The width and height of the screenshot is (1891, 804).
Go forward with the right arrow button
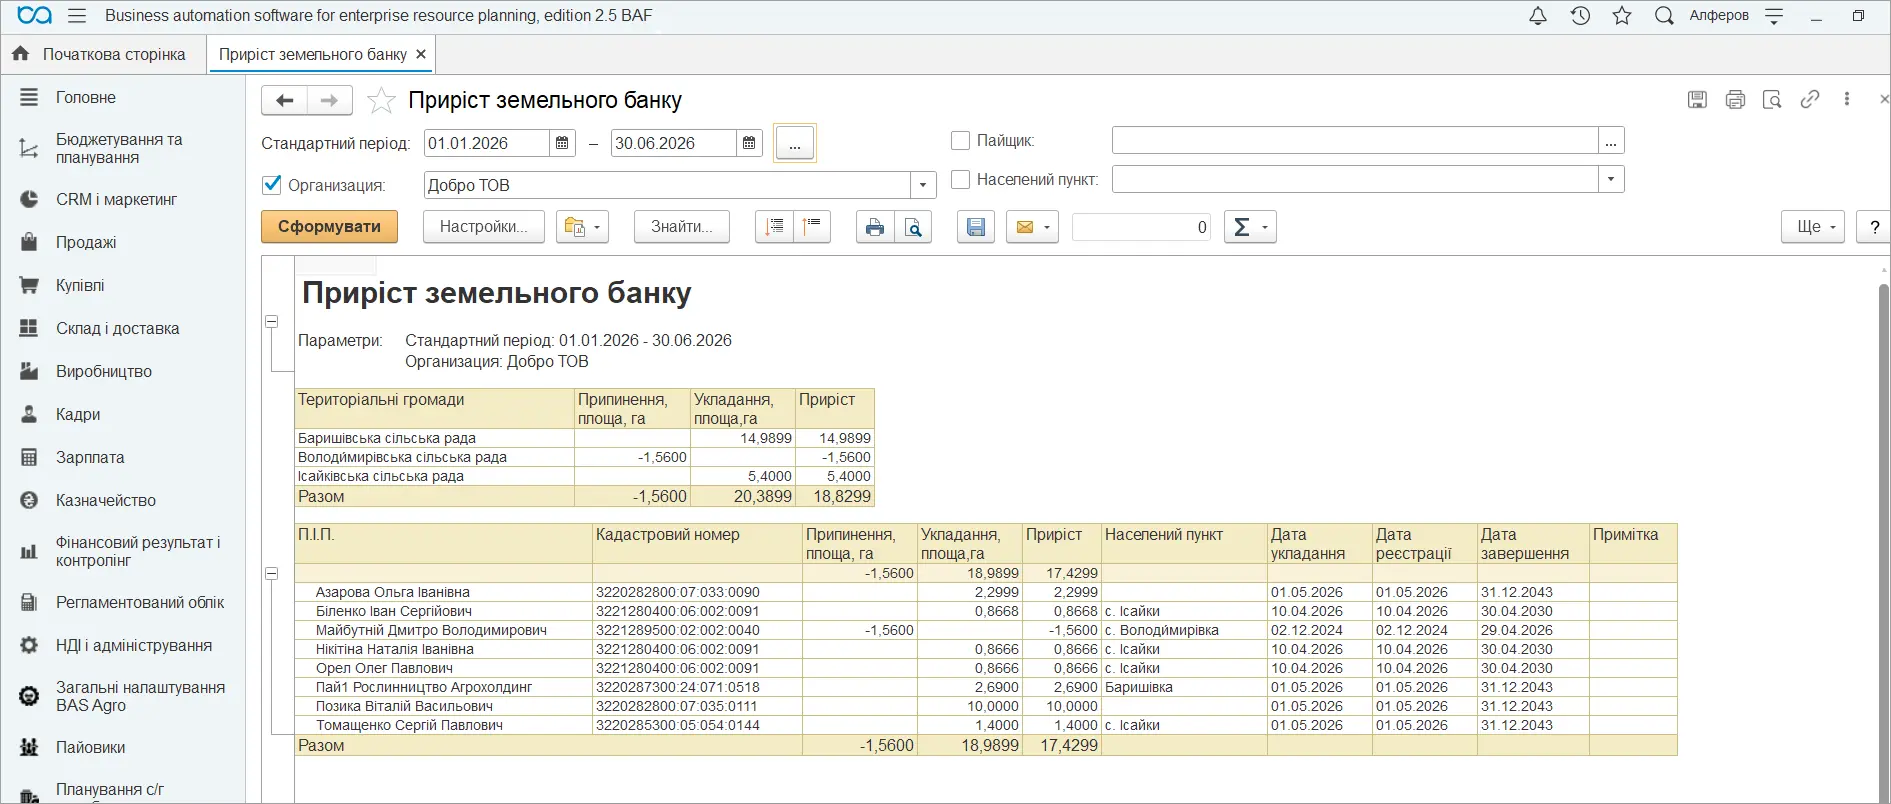pyautogui.click(x=329, y=100)
